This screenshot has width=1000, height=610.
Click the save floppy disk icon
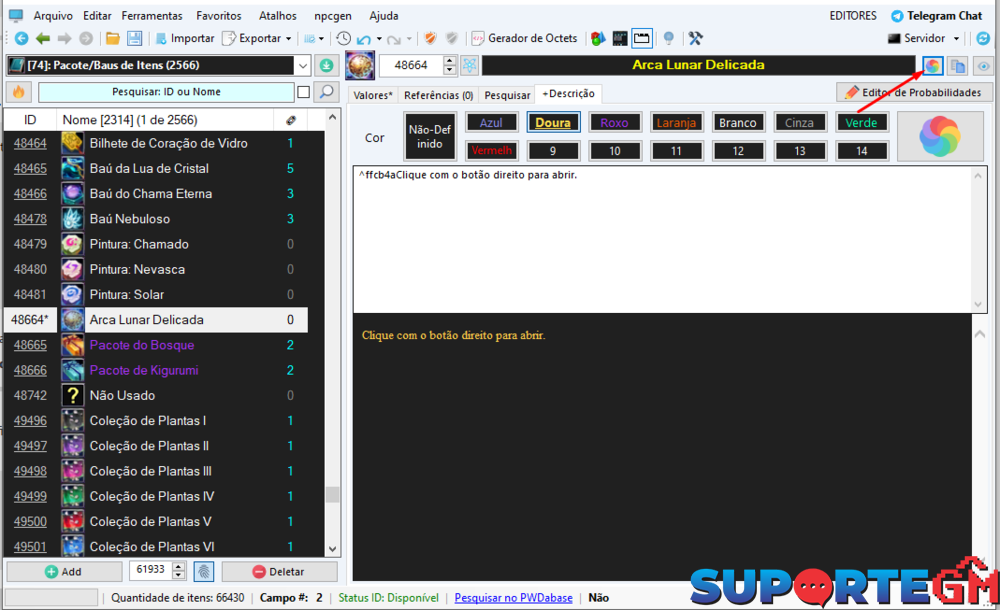tap(132, 38)
